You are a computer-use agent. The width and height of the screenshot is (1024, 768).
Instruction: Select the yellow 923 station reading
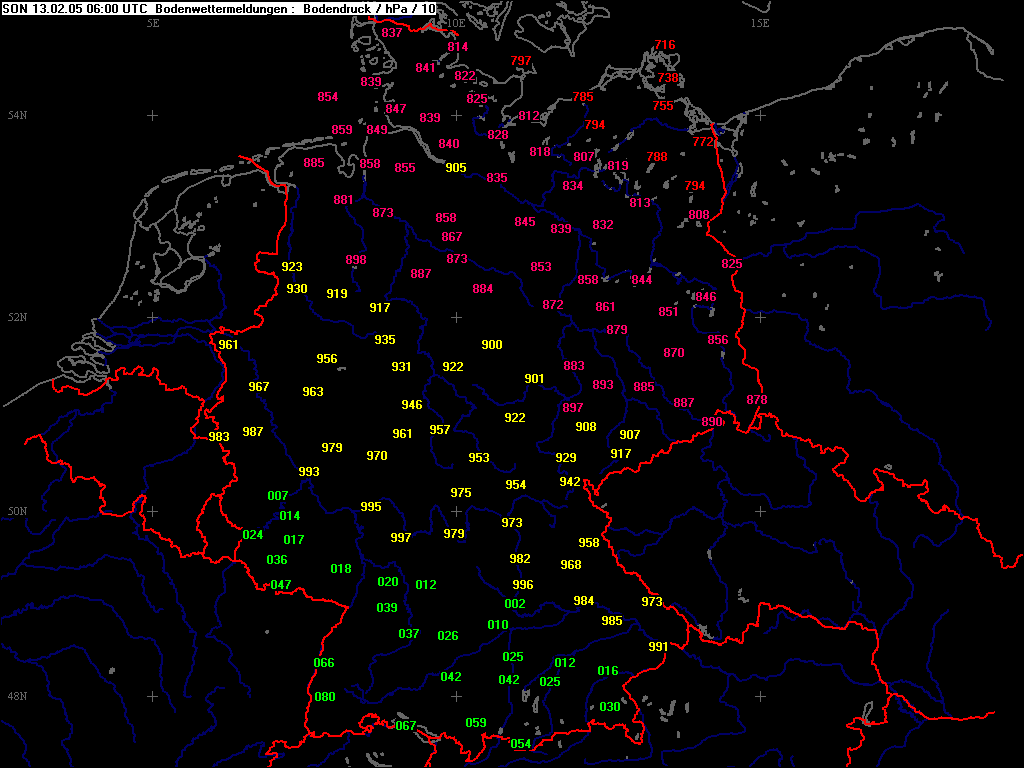(292, 267)
